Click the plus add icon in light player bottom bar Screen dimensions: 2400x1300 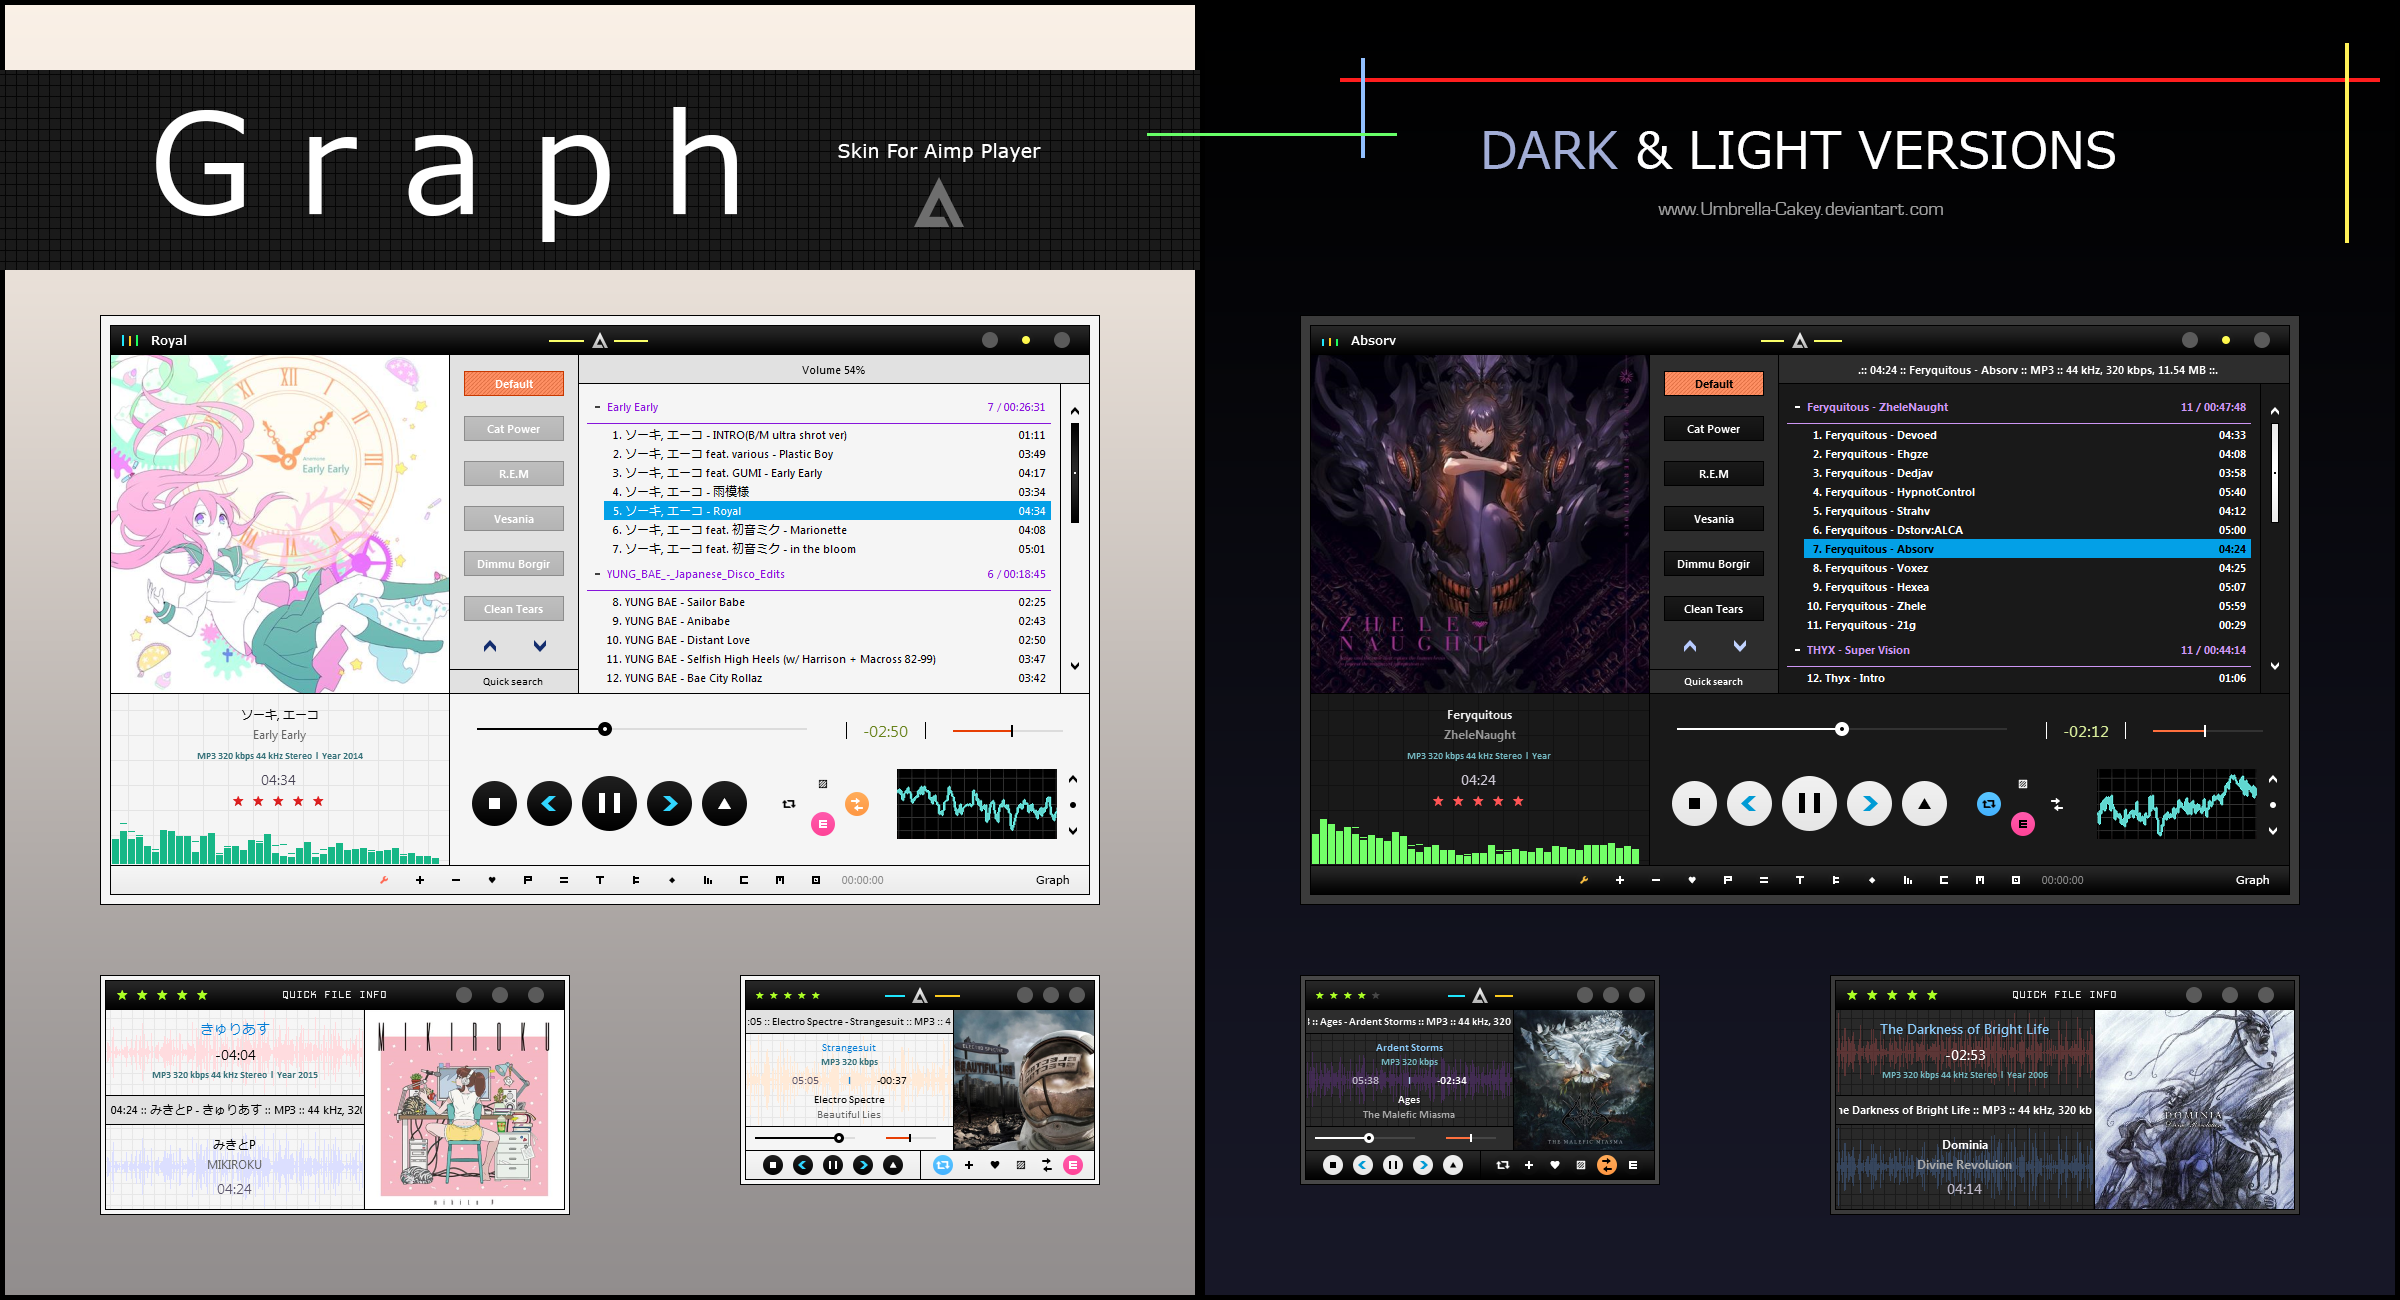point(420,880)
